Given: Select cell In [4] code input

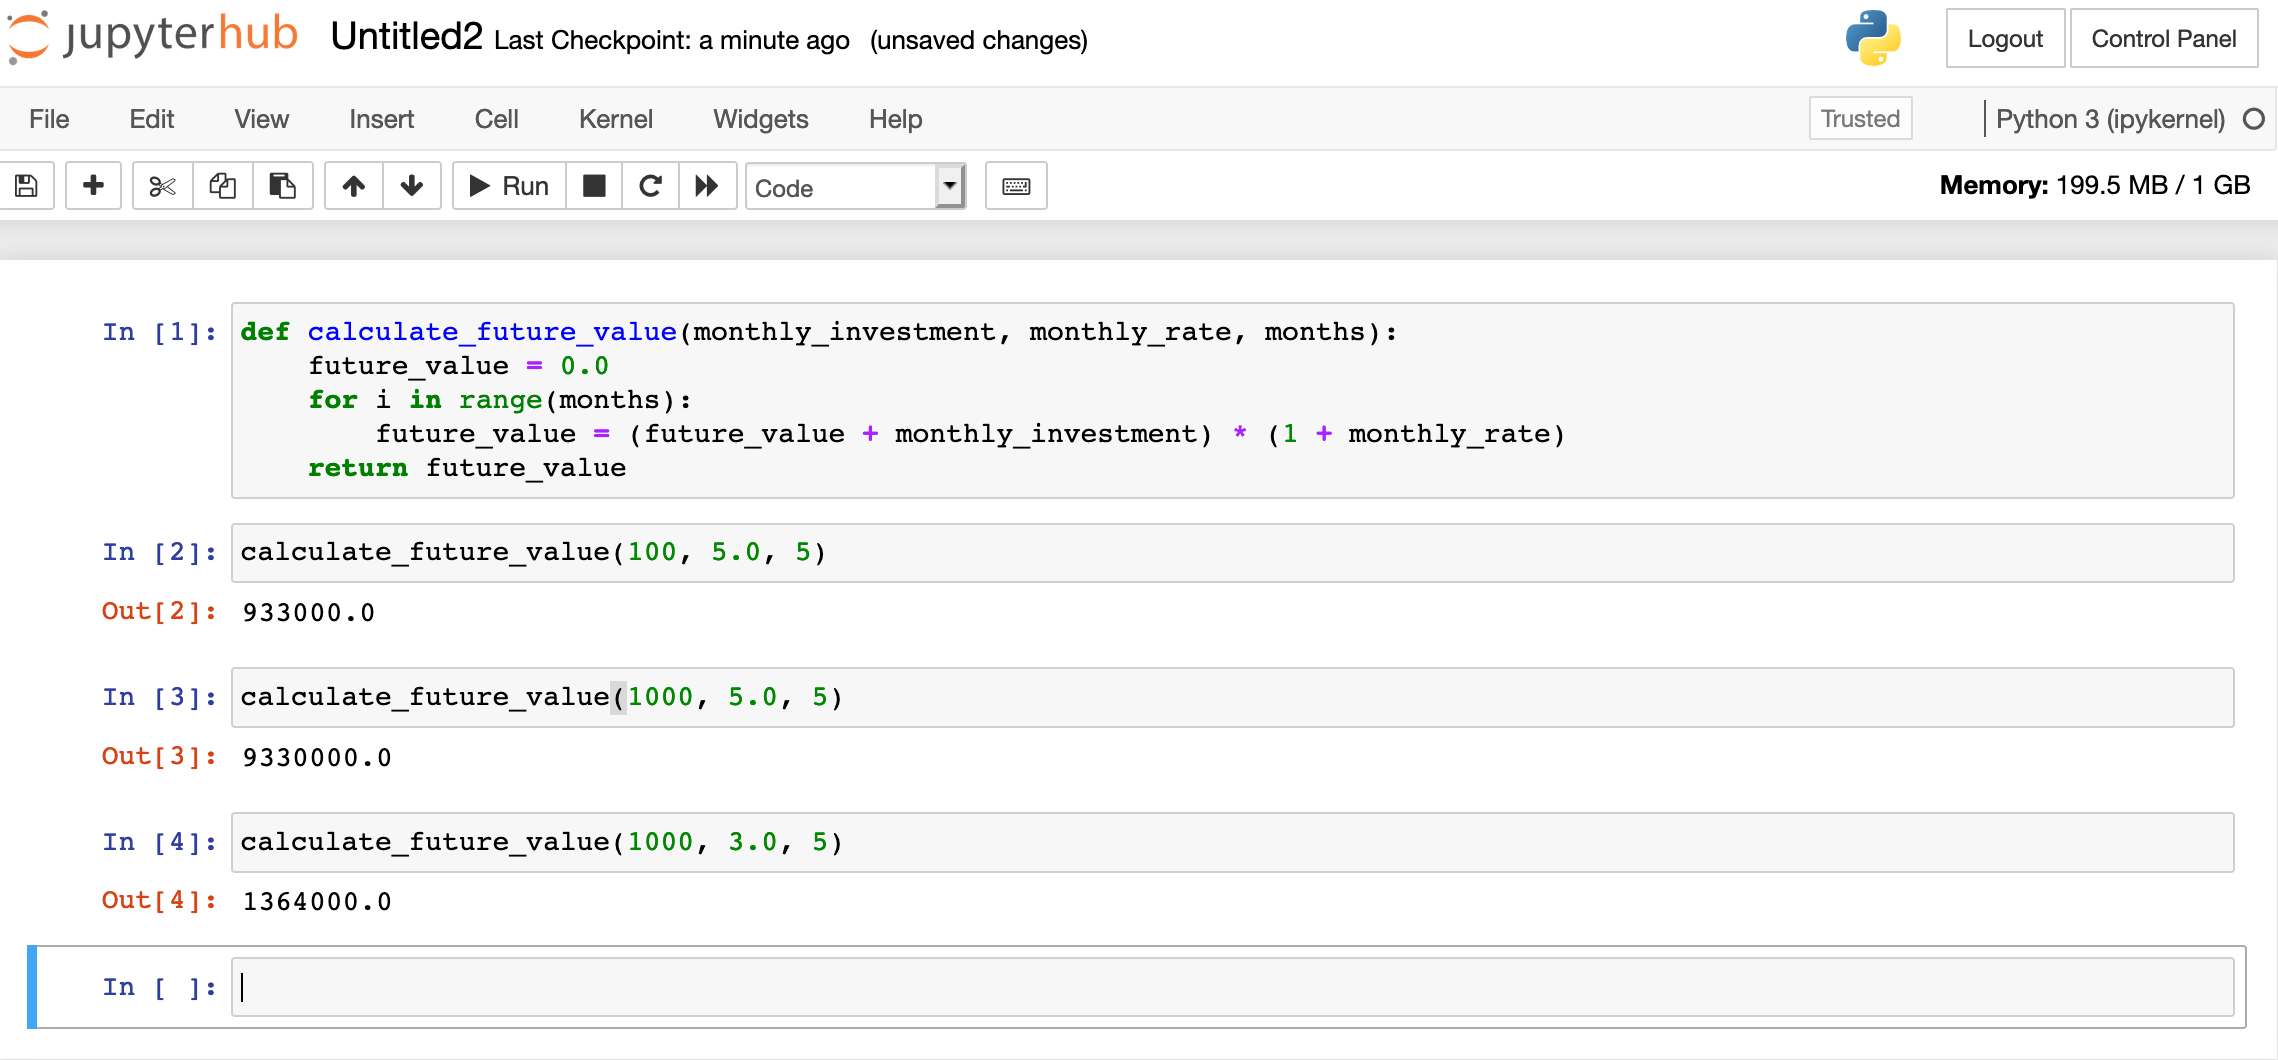Looking at the screenshot, I should tap(1232, 842).
